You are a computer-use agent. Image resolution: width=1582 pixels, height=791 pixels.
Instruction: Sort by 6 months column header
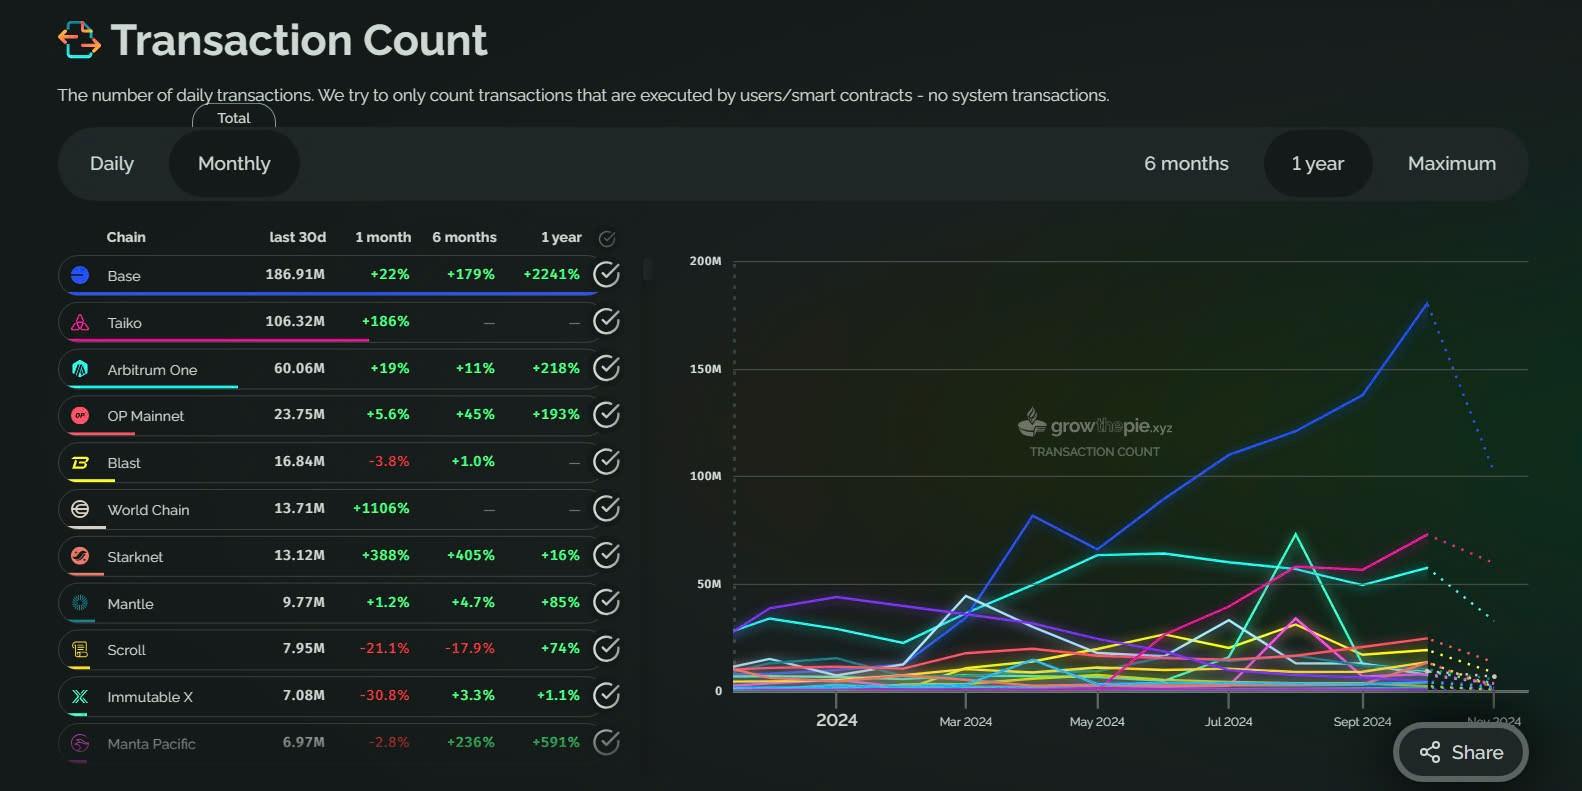[x=464, y=237]
